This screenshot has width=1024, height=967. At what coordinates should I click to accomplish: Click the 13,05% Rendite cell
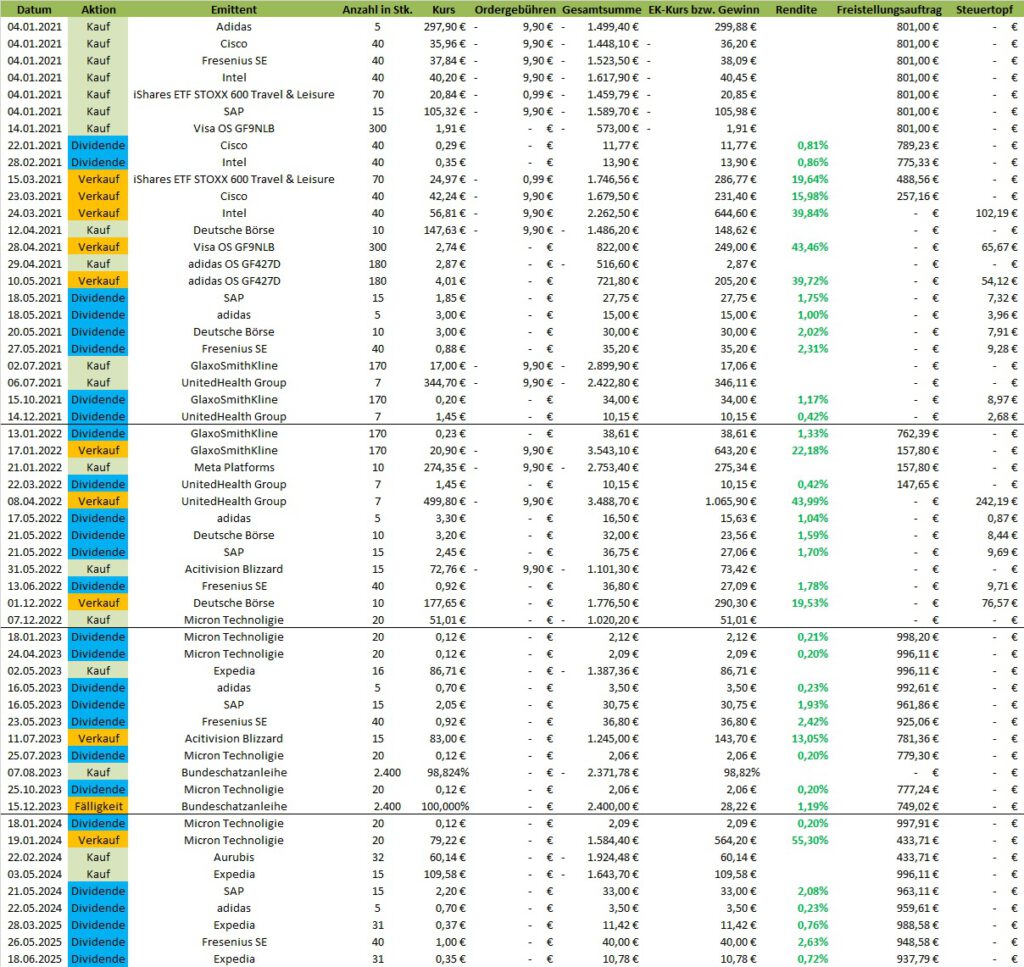[810, 740]
